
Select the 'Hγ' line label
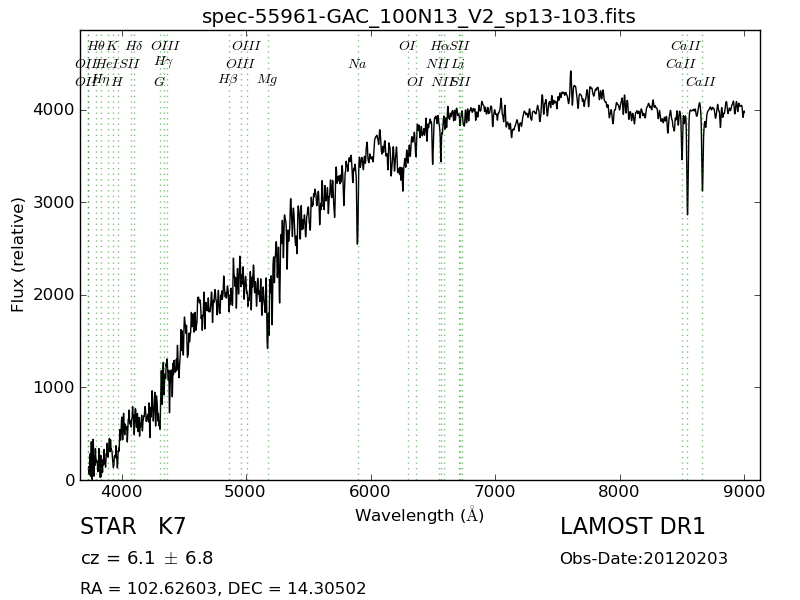[x=164, y=62]
